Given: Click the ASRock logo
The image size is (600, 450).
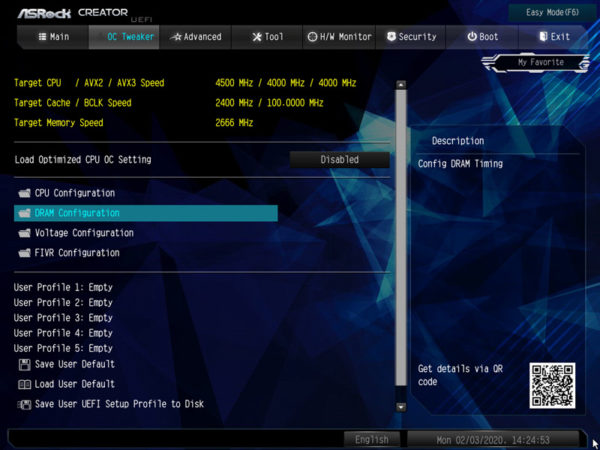Looking at the screenshot, I should click(x=44, y=14).
